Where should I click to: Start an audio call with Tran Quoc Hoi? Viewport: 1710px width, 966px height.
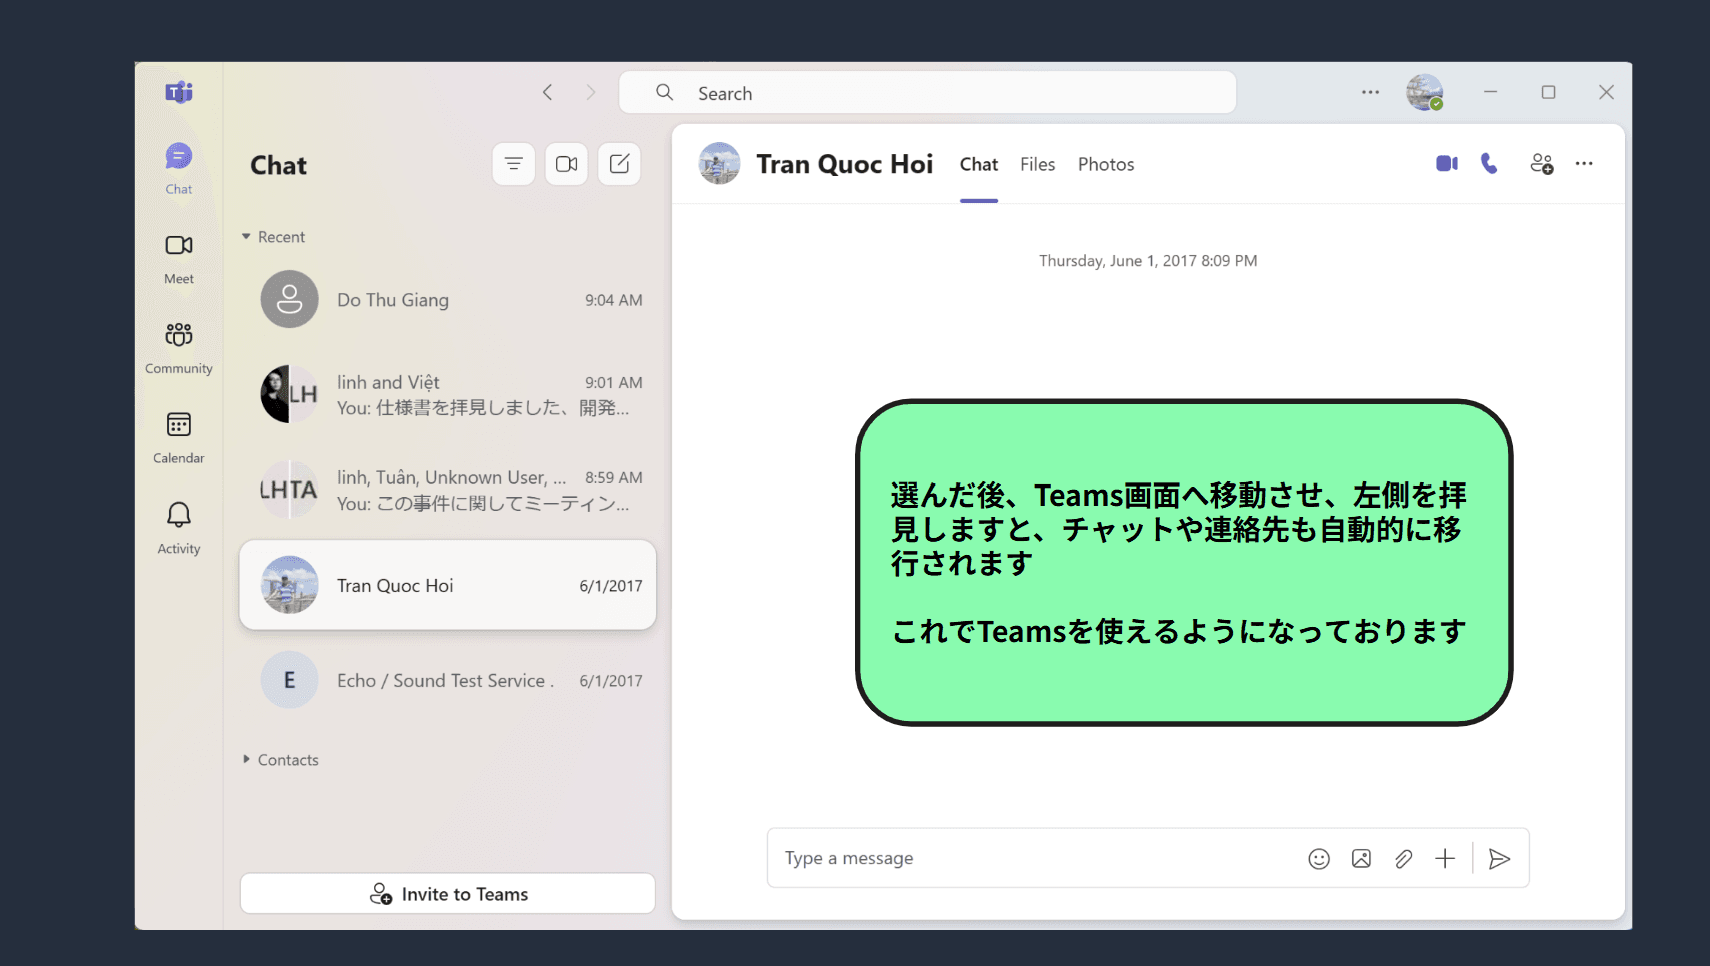pos(1489,163)
